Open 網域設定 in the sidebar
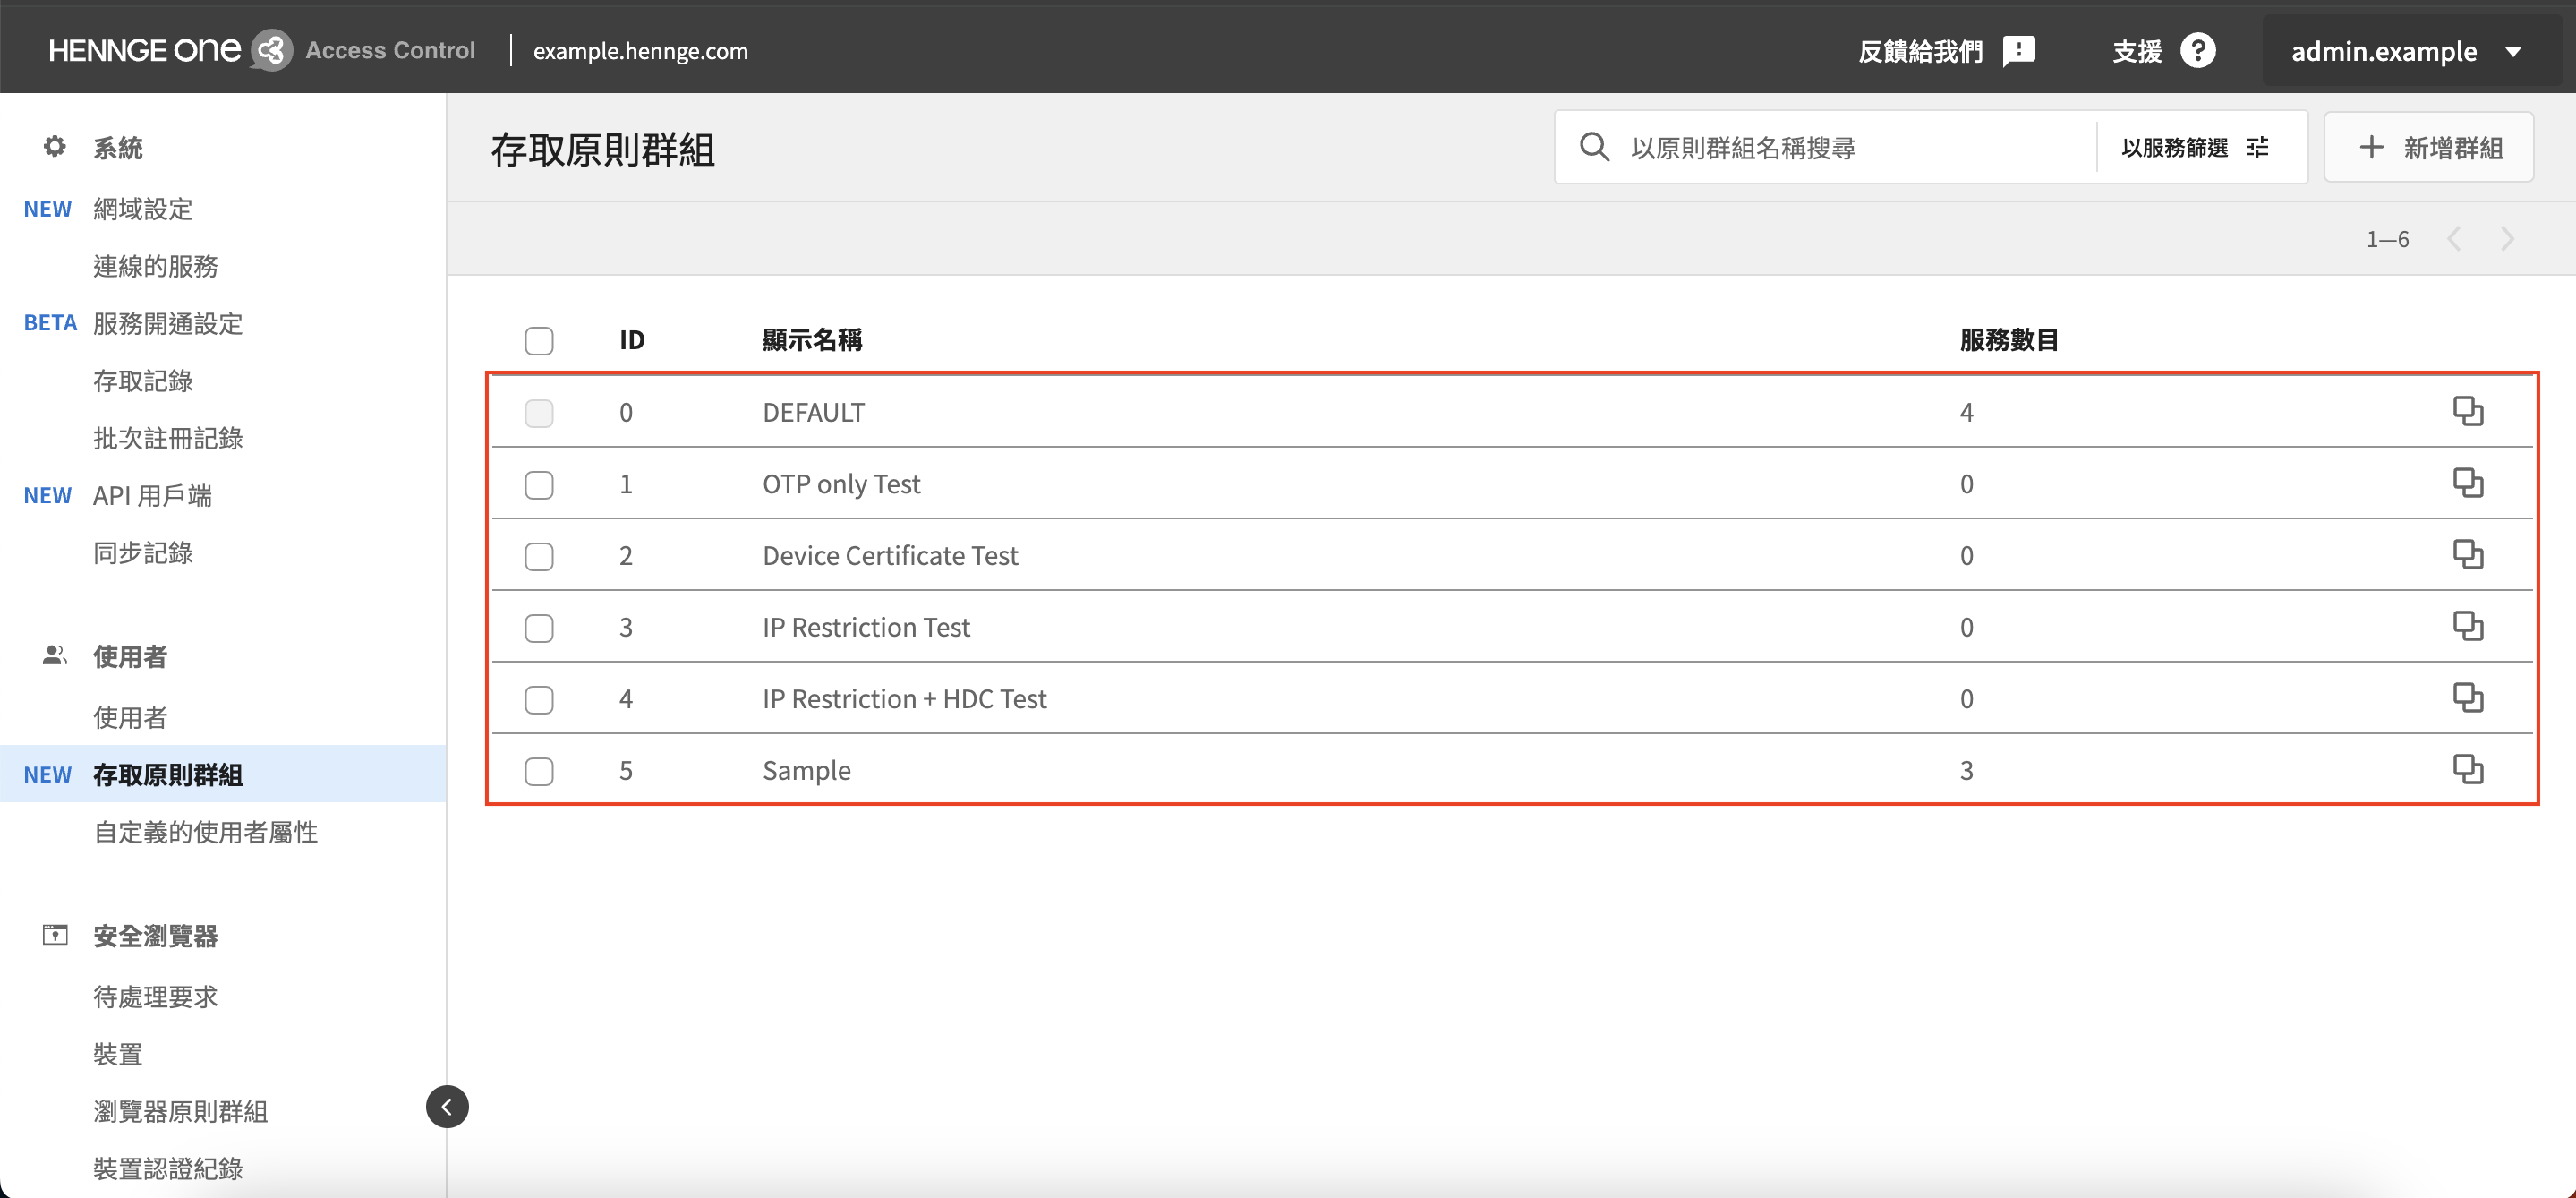 (x=143, y=209)
